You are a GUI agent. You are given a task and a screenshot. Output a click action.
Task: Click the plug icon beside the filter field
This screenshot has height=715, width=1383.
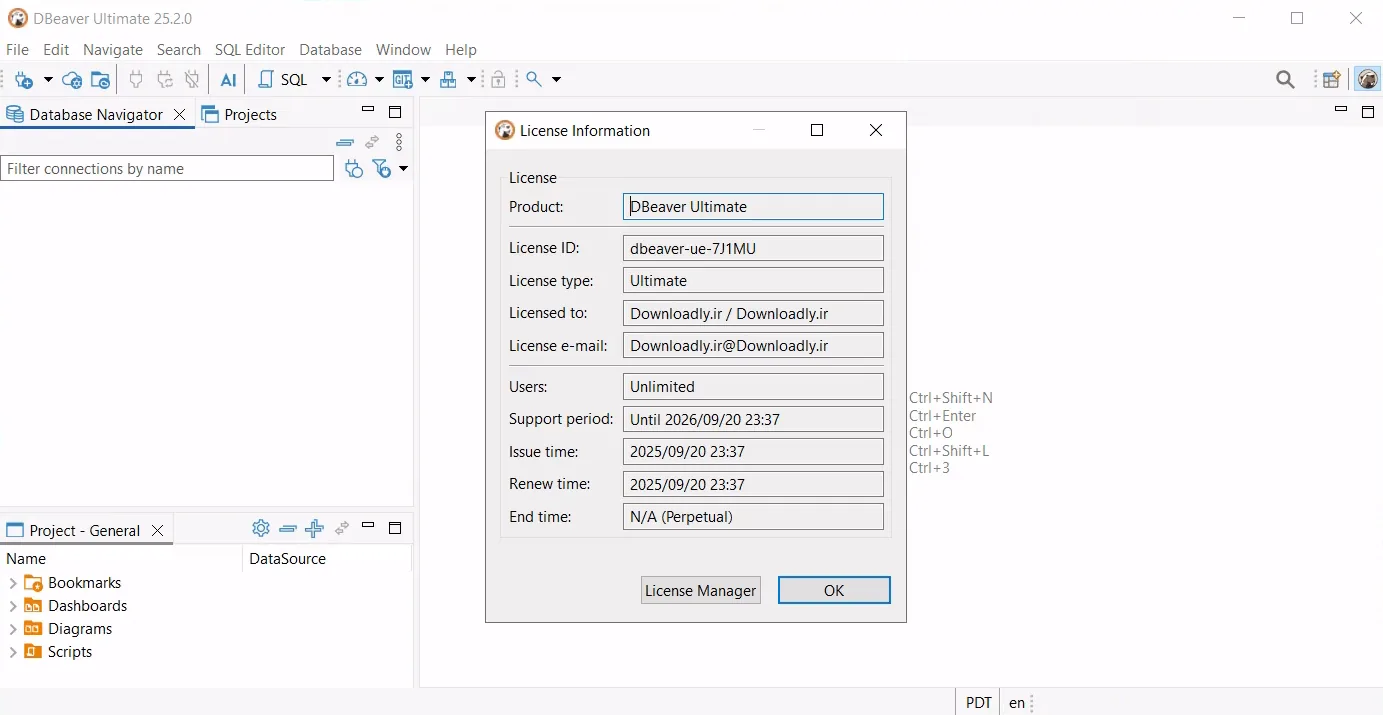click(353, 169)
